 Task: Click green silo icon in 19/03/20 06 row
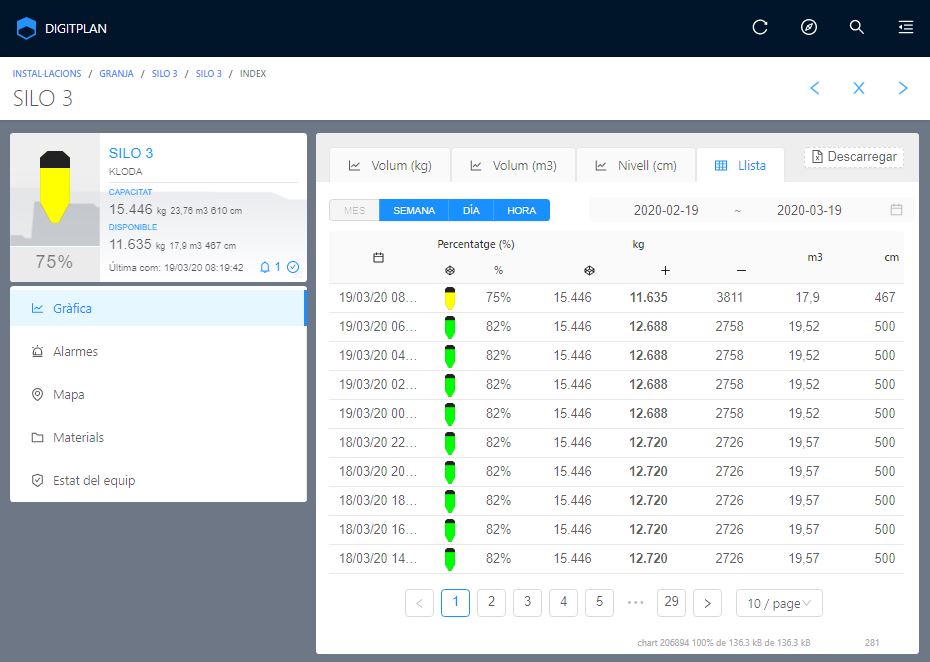coord(450,327)
